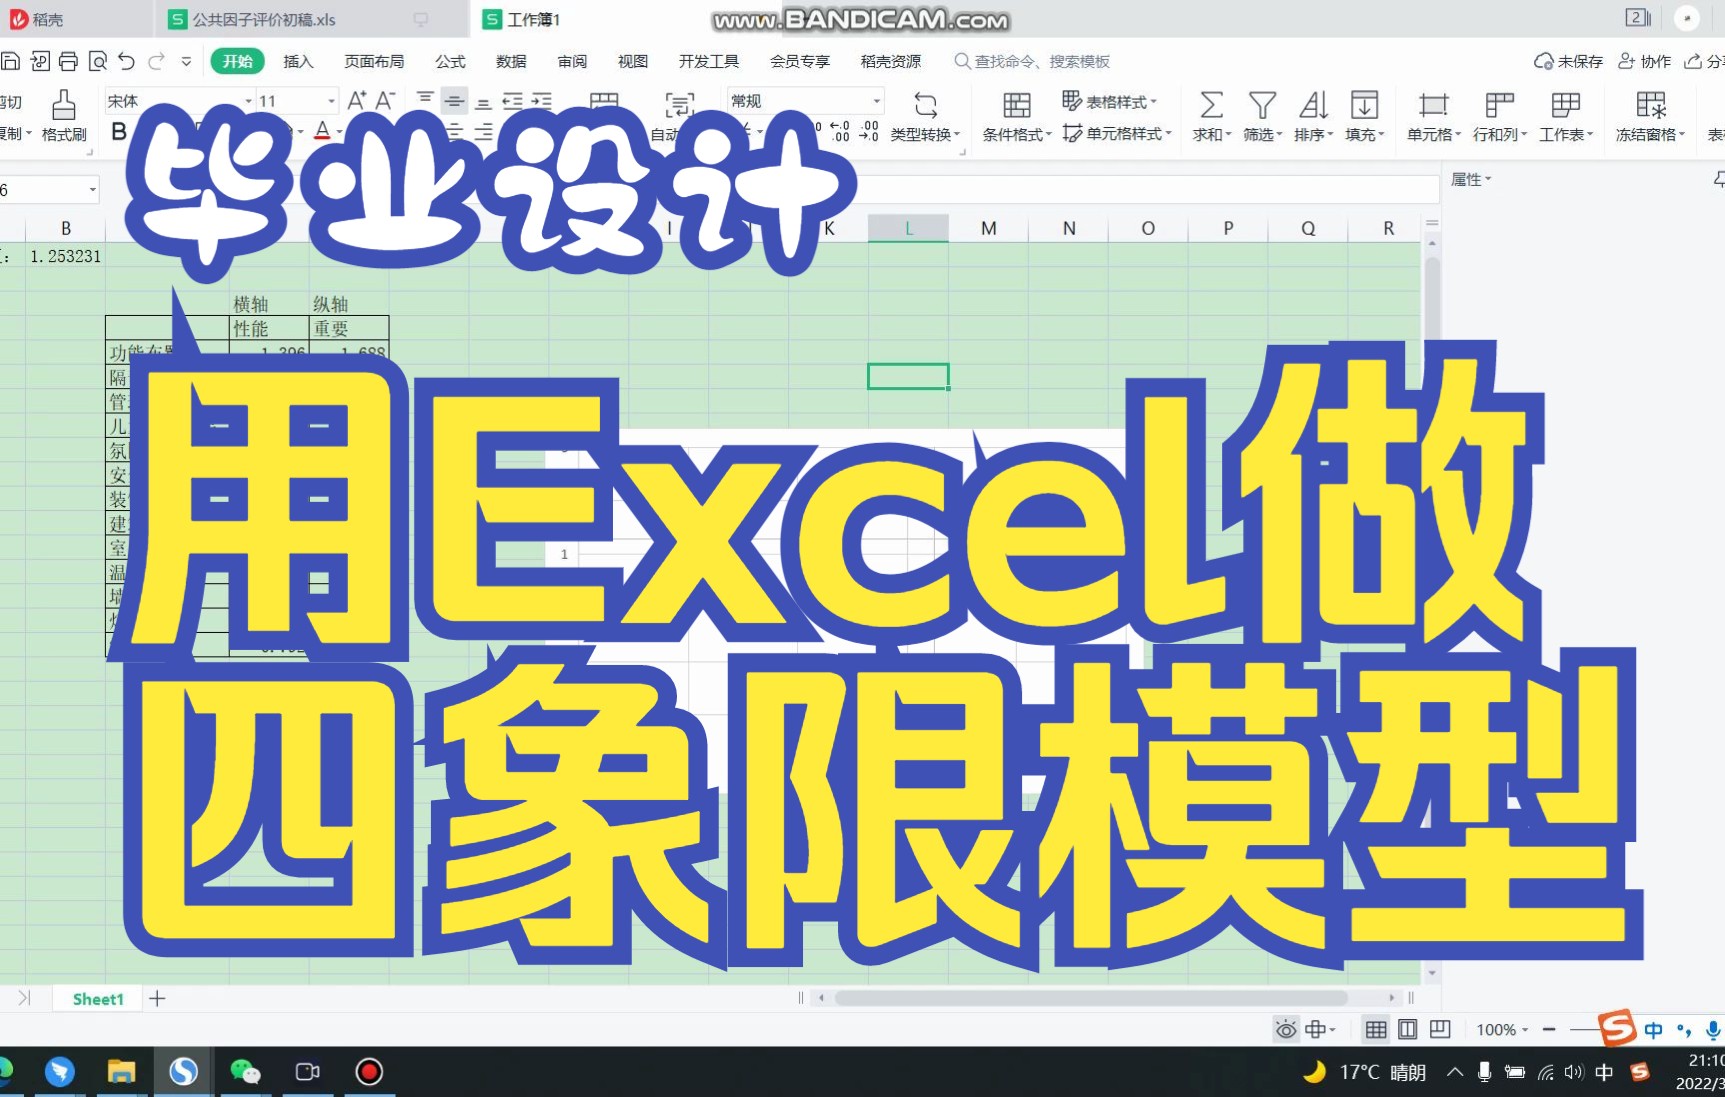Open the 属性 properties panel dropdown

coord(1471,179)
